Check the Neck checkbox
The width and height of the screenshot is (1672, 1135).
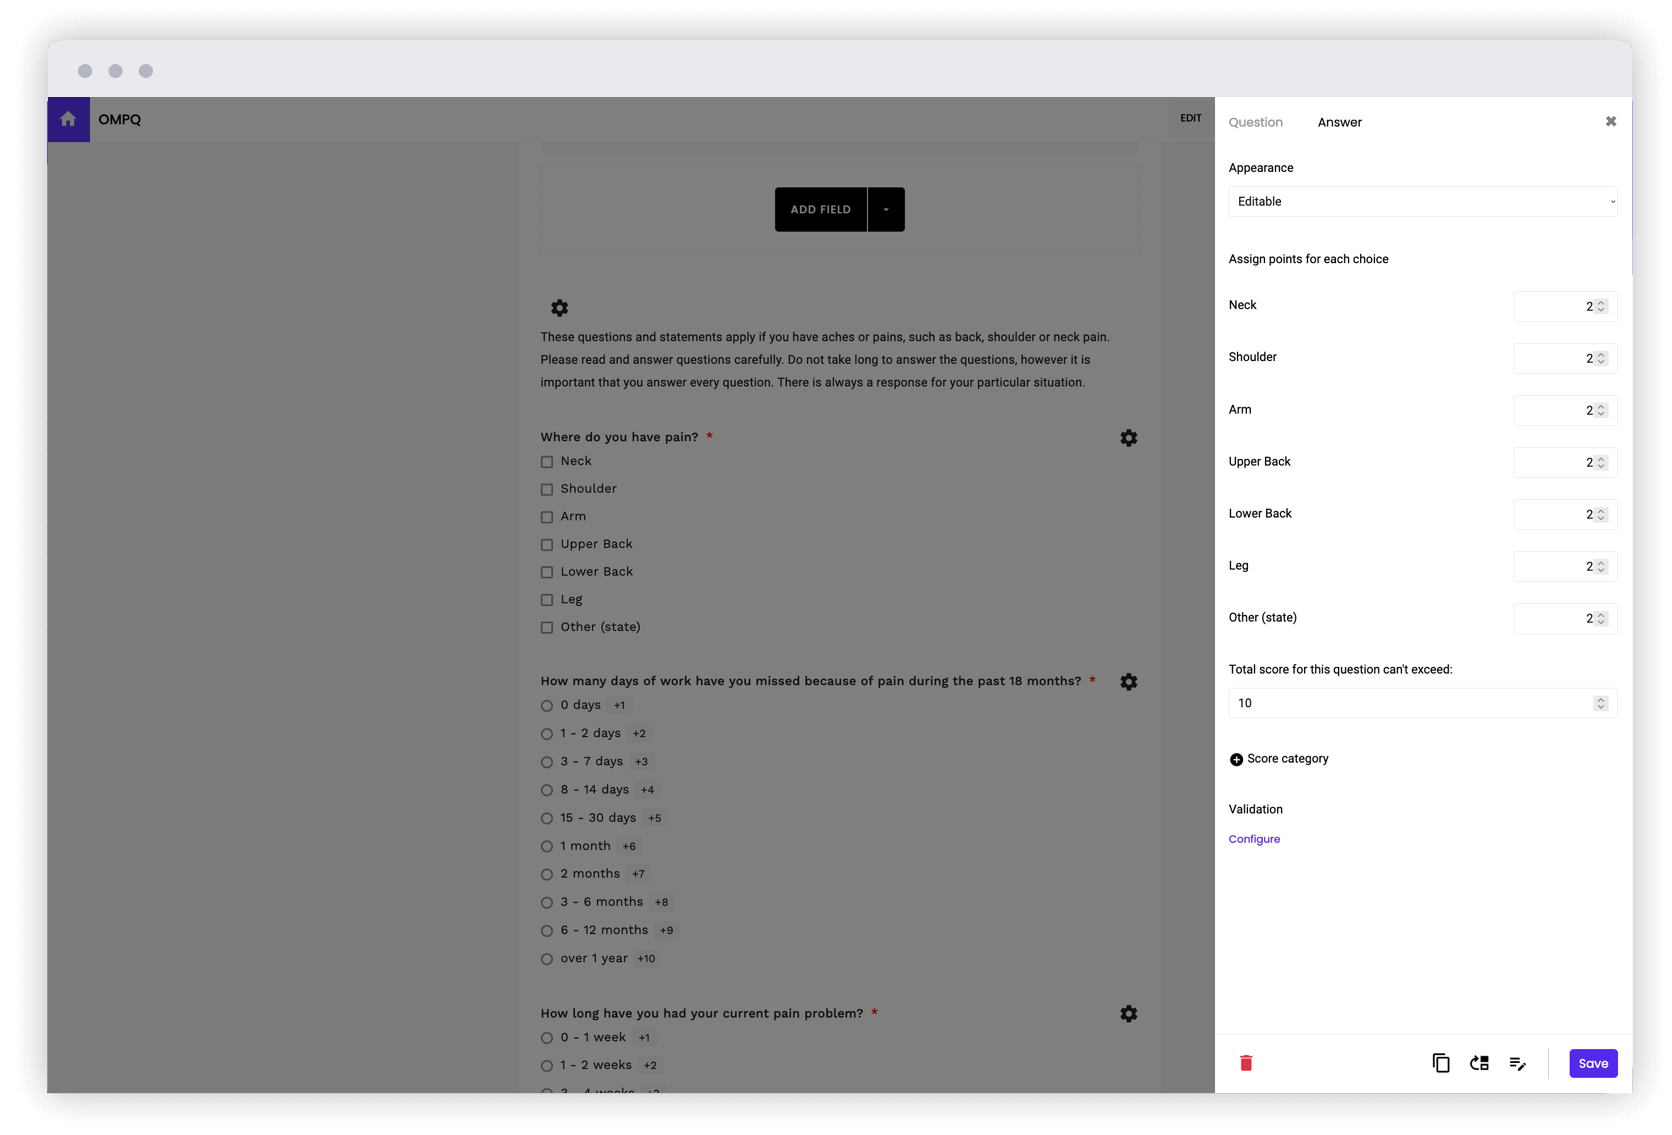pyautogui.click(x=546, y=461)
